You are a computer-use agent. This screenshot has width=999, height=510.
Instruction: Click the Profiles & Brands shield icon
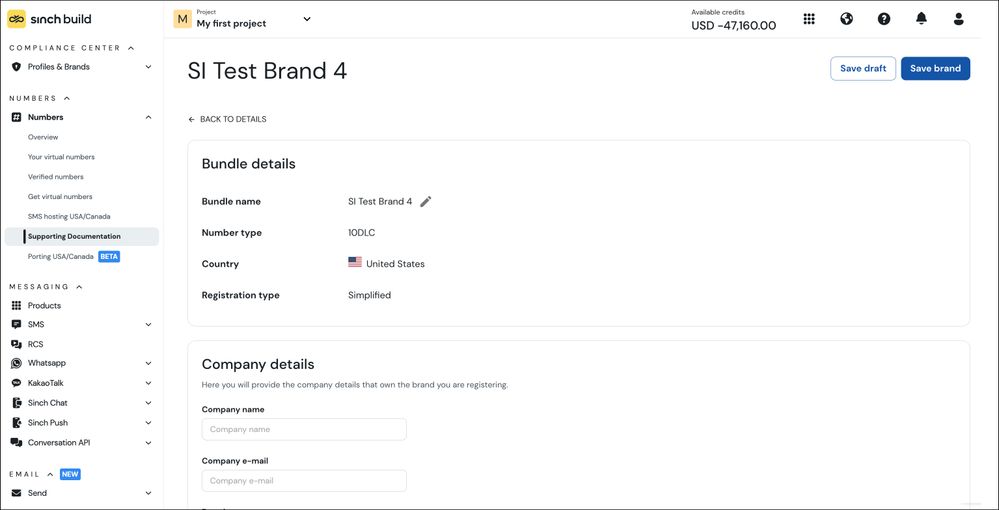(x=17, y=67)
